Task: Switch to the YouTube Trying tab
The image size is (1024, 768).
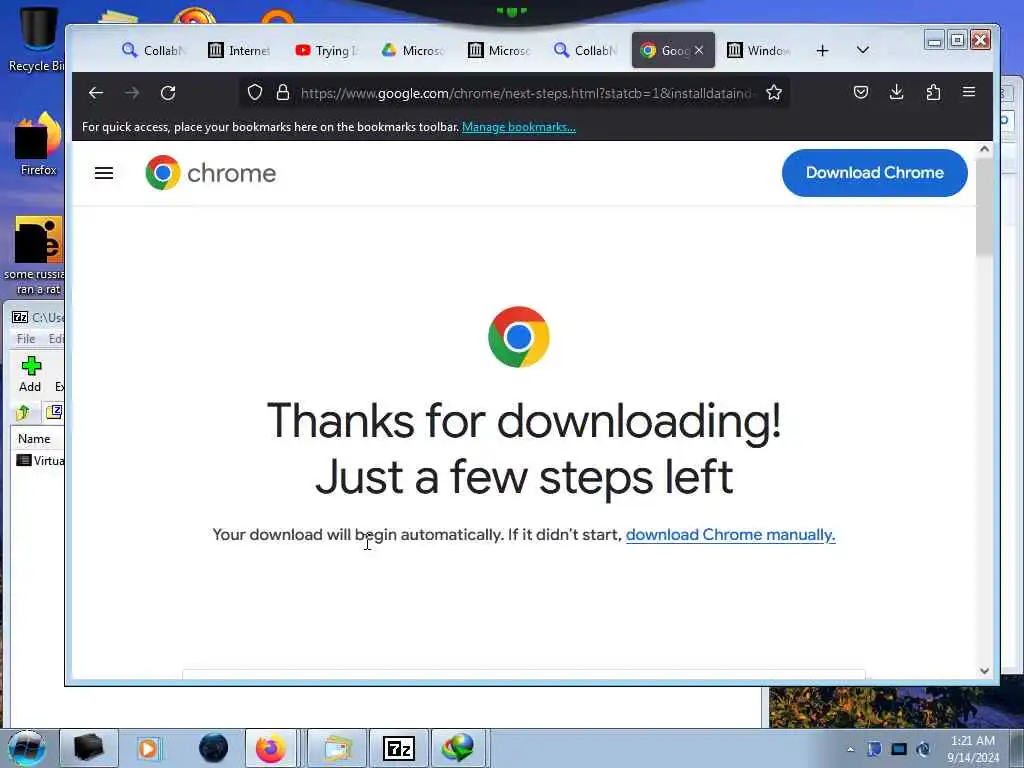Action: pyautogui.click(x=326, y=50)
